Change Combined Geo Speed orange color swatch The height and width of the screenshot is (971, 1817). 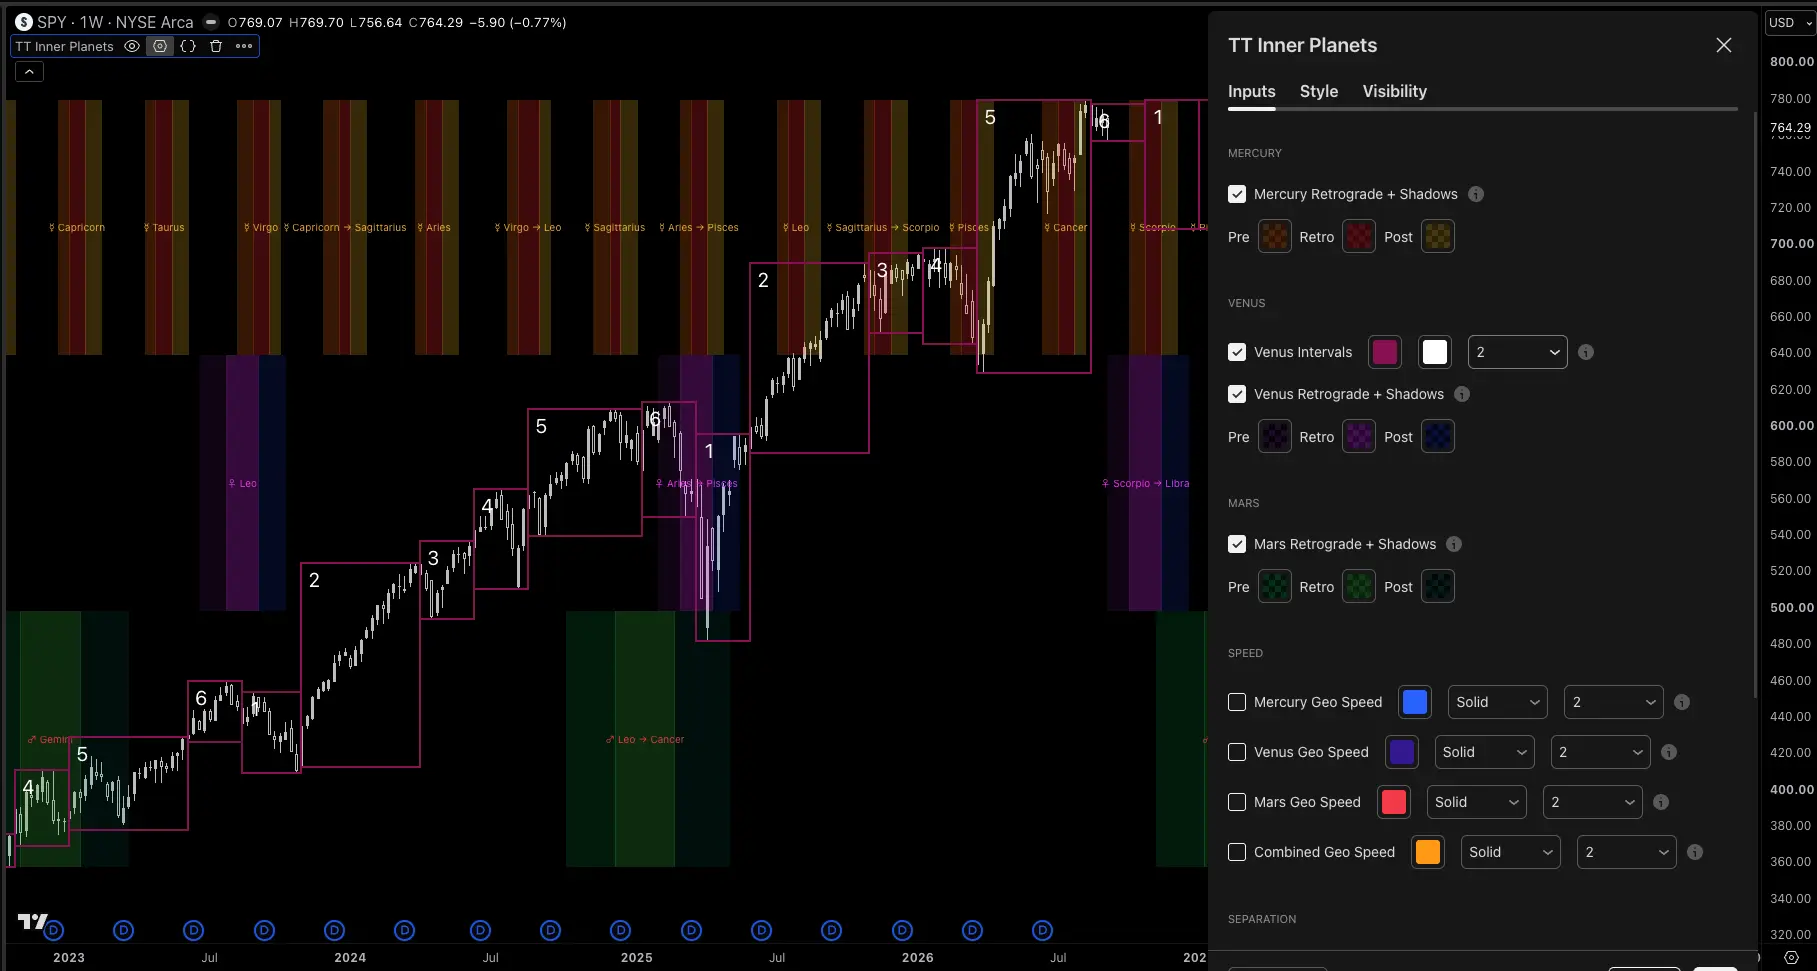(1428, 852)
